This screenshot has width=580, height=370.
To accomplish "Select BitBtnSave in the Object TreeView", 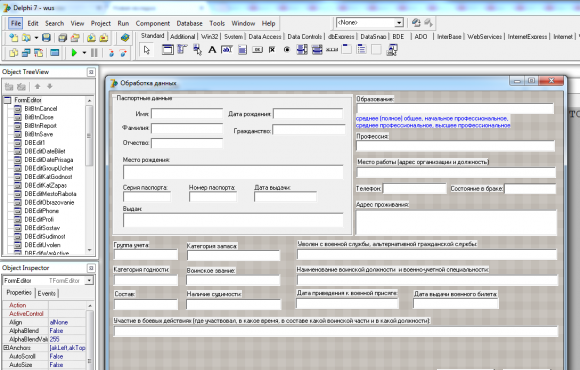I will tap(38, 134).
